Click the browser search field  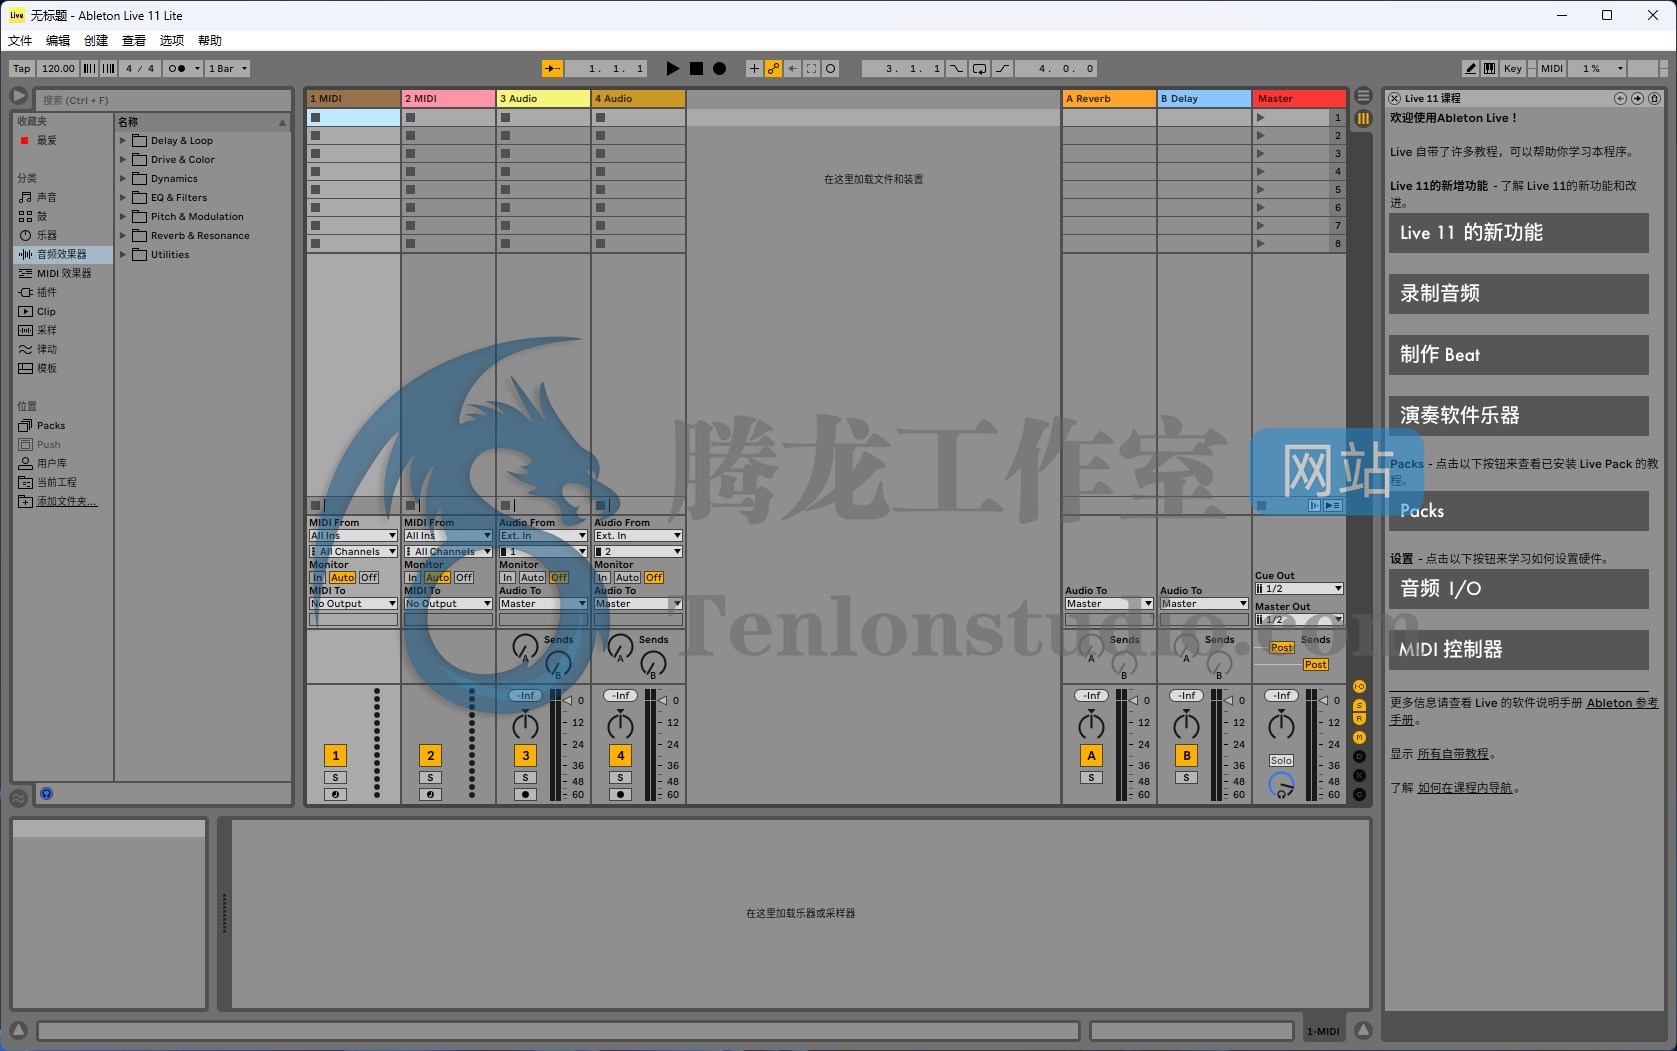pyautogui.click(x=163, y=100)
